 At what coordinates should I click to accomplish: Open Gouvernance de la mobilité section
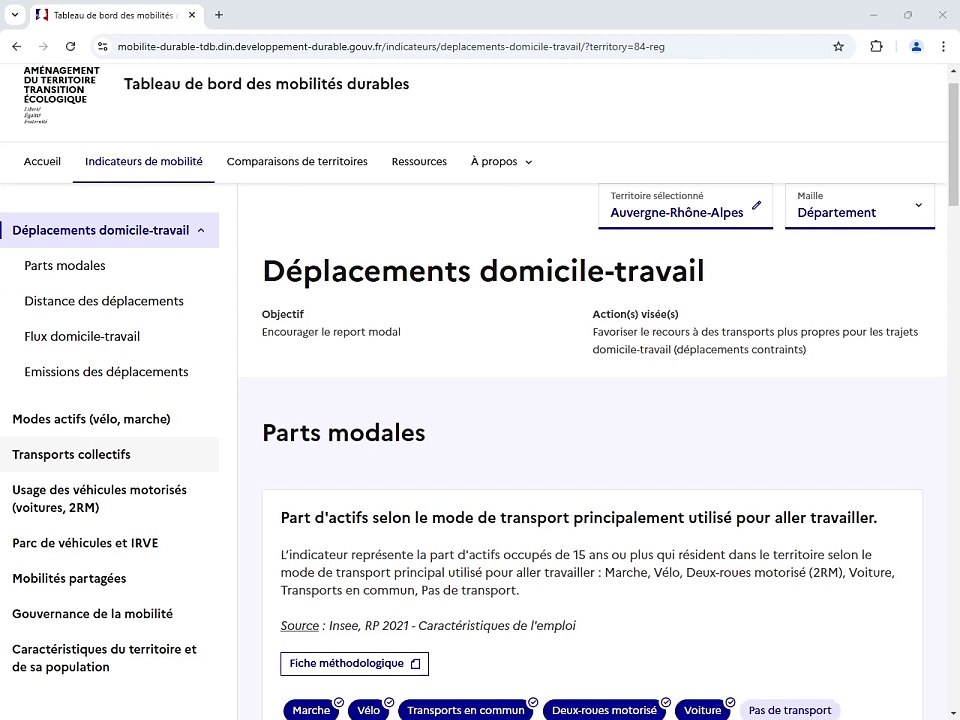pyautogui.click(x=92, y=614)
